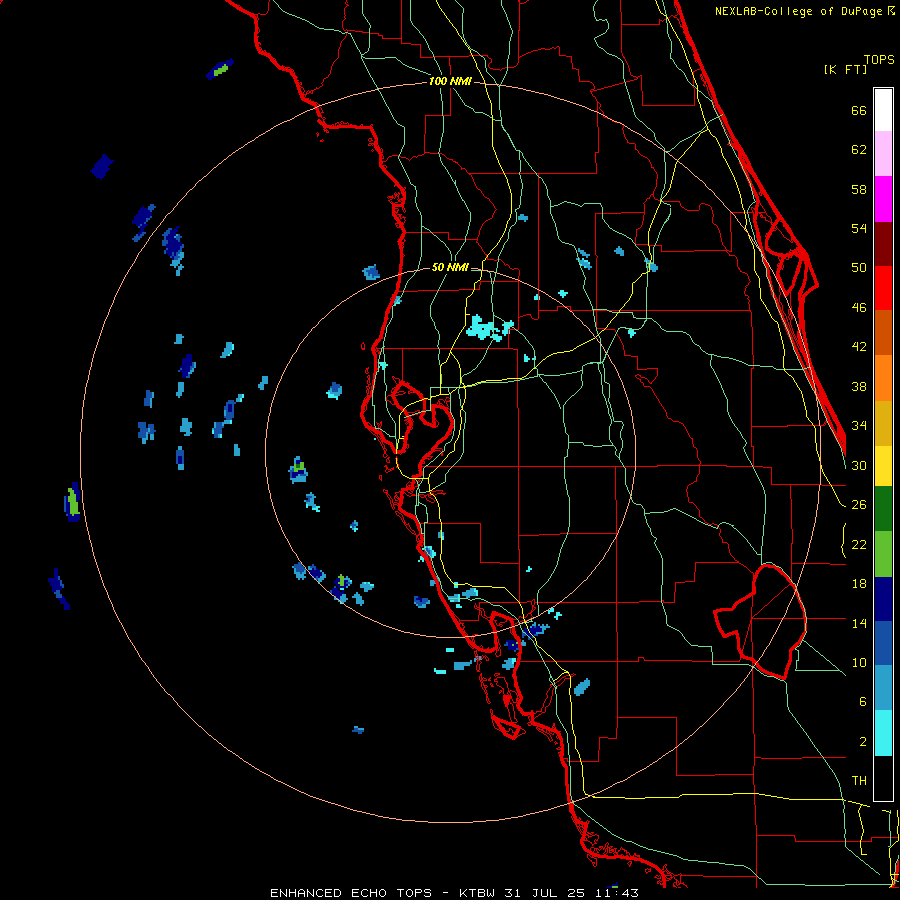Screen dimensions: 900x900
Task: Click the yellow swatch between 34 and 30
Action: pos(883,465)
